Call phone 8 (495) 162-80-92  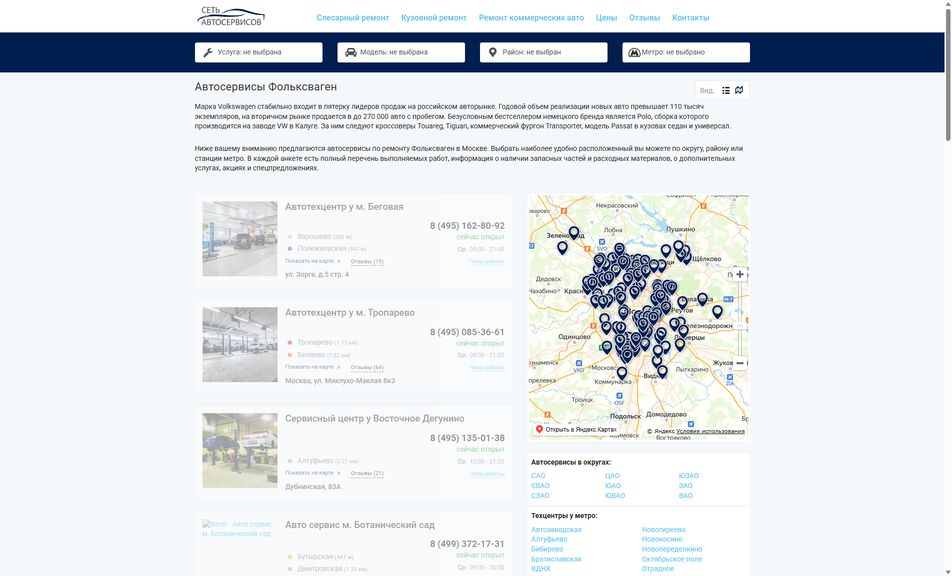click(x=467, y=226)
